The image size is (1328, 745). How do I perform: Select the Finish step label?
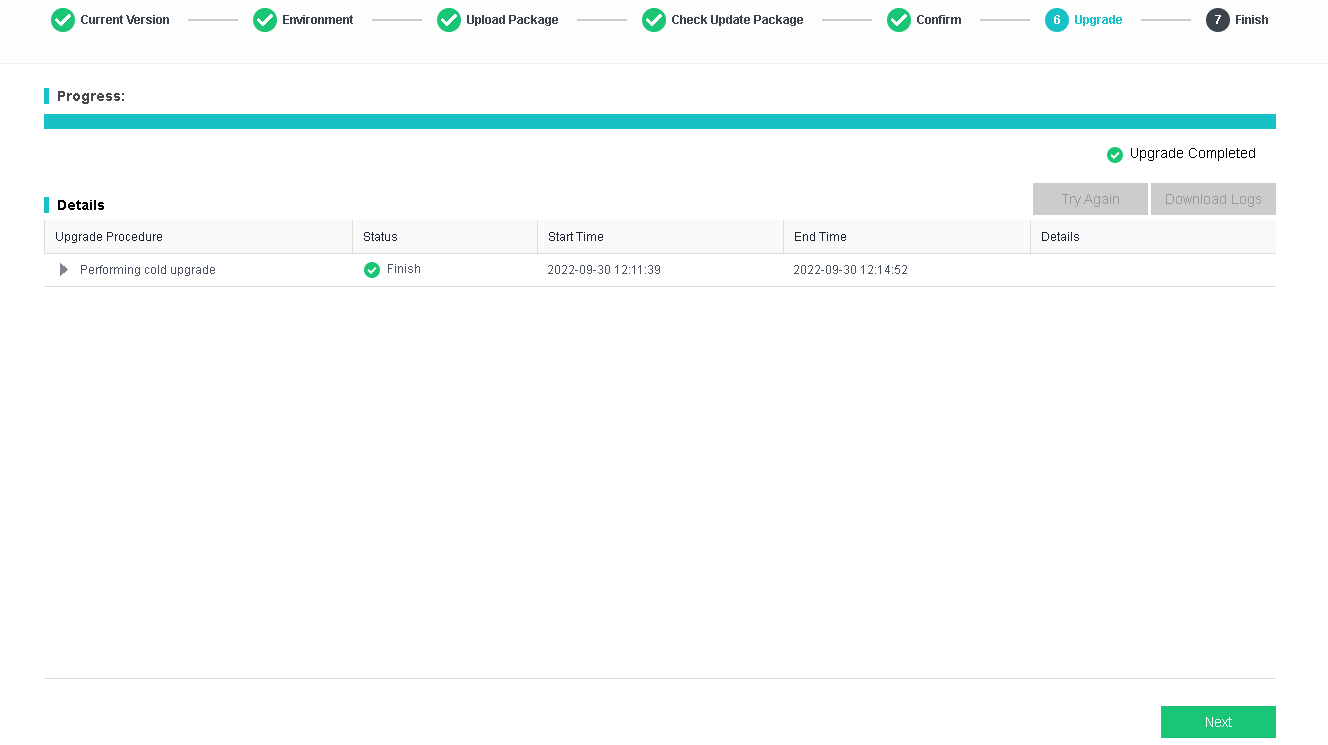coord(1251,20)
